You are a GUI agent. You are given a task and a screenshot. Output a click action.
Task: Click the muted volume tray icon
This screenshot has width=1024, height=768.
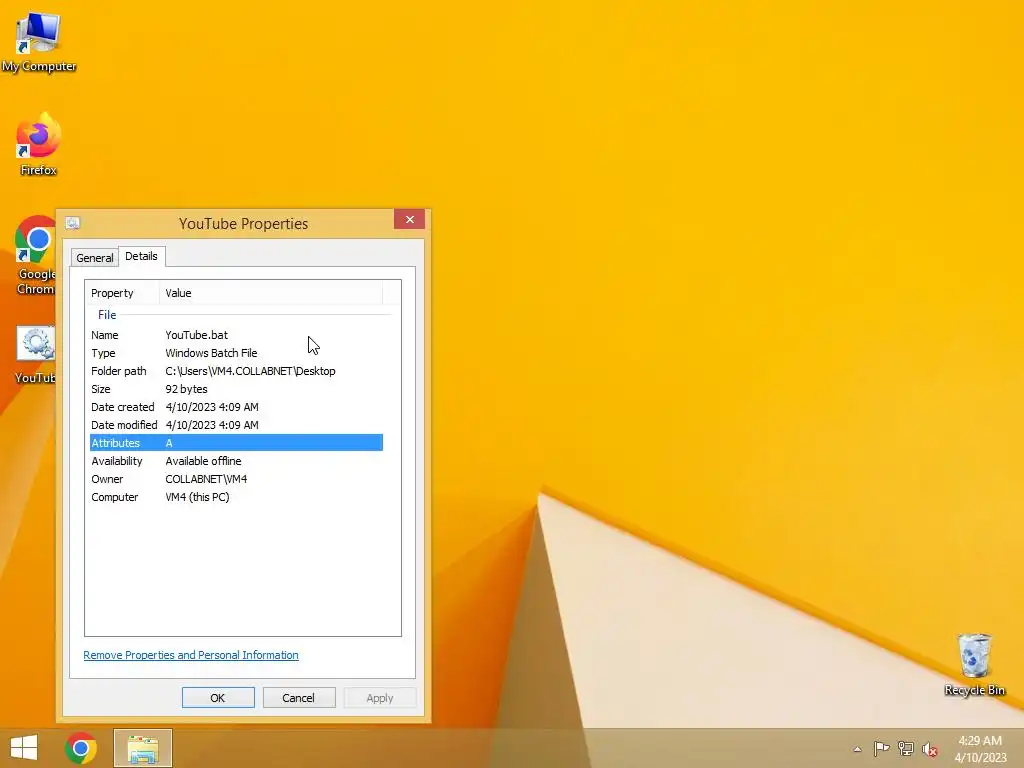[930, 749]
